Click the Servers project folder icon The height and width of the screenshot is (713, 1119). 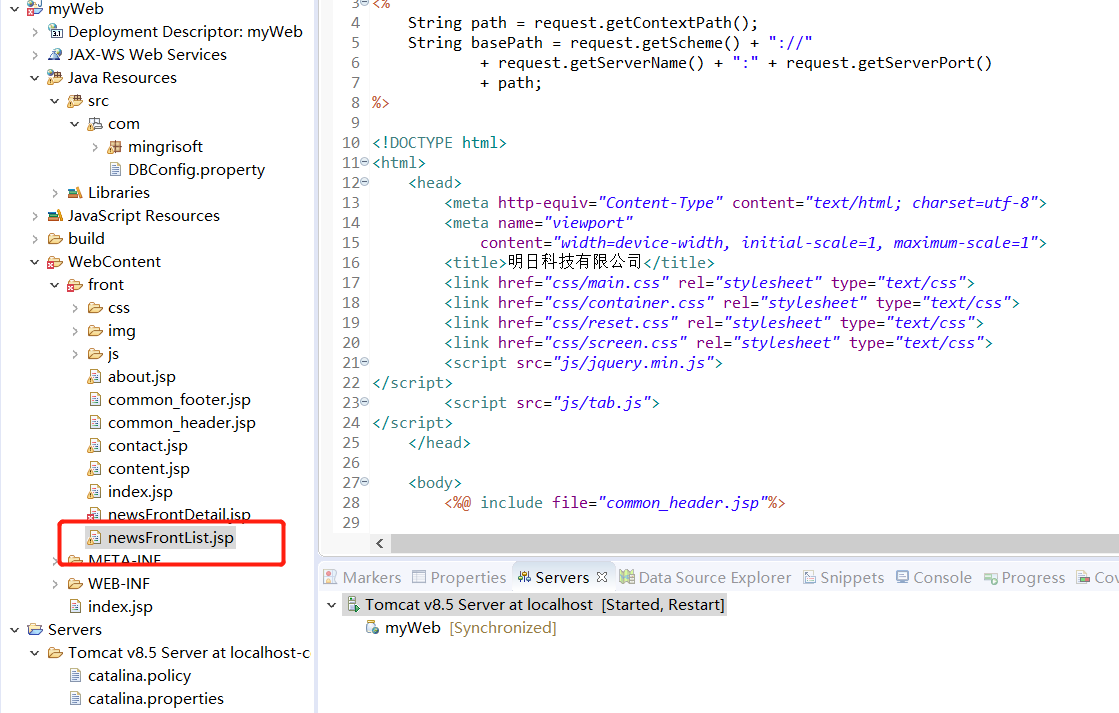coord(35,629)
